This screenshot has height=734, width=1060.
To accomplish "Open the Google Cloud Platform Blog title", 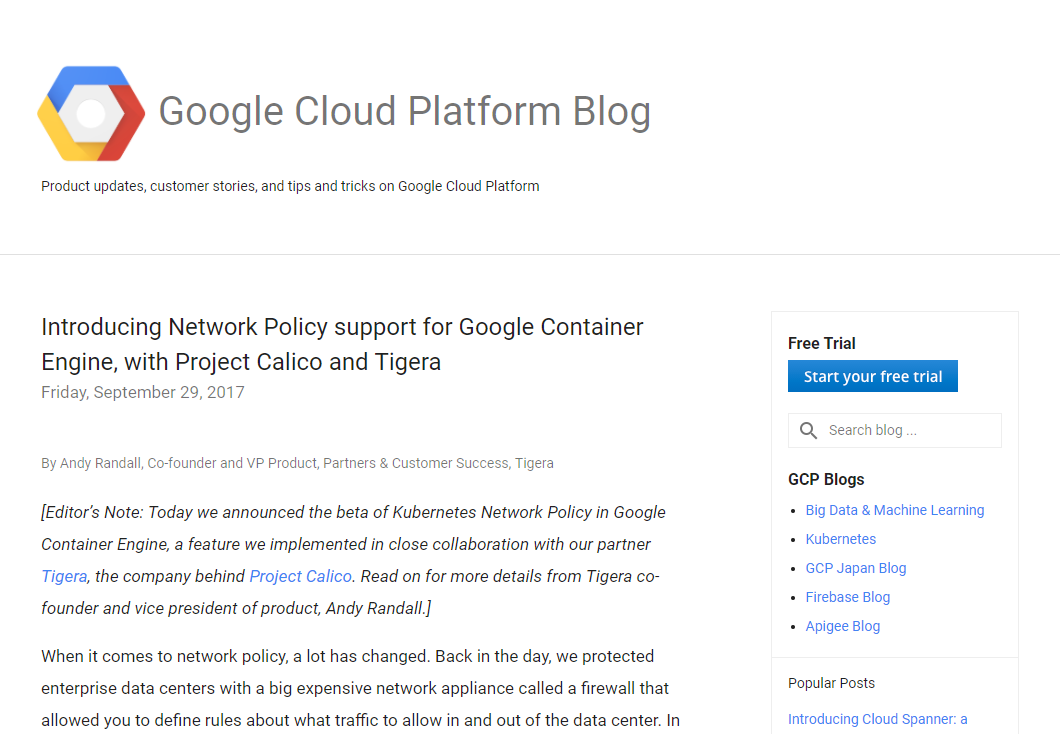I will tap(404, 112).
